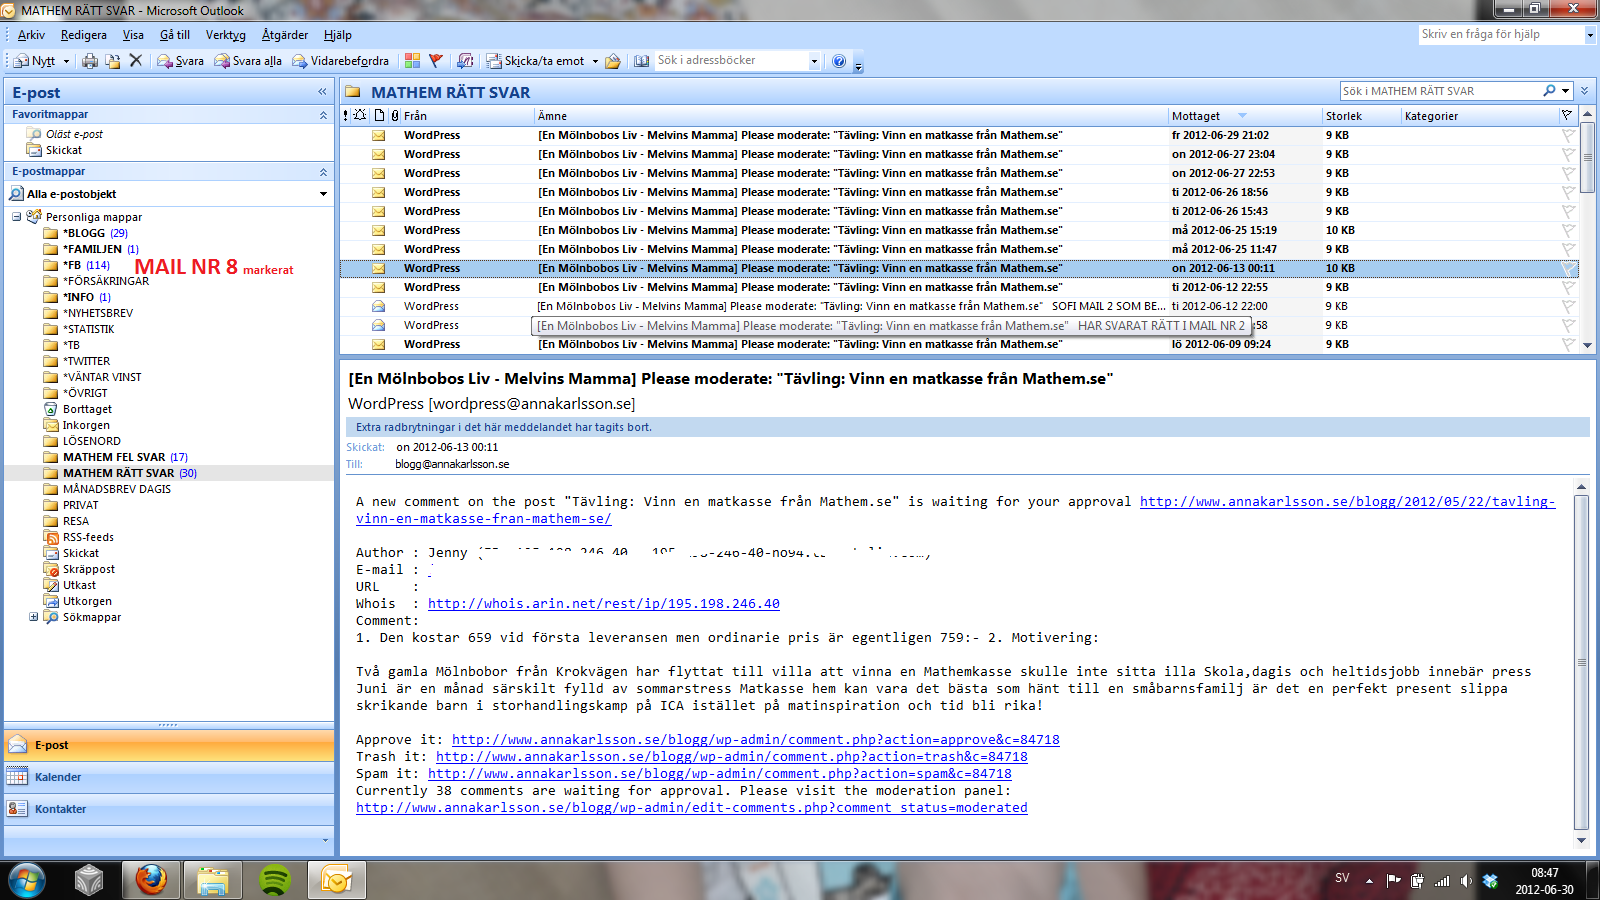The height and width of the screenshot is (900, 1600).
Task: Open the MATHEM FEL SVAR folder
Action: [x=114, y=457]
